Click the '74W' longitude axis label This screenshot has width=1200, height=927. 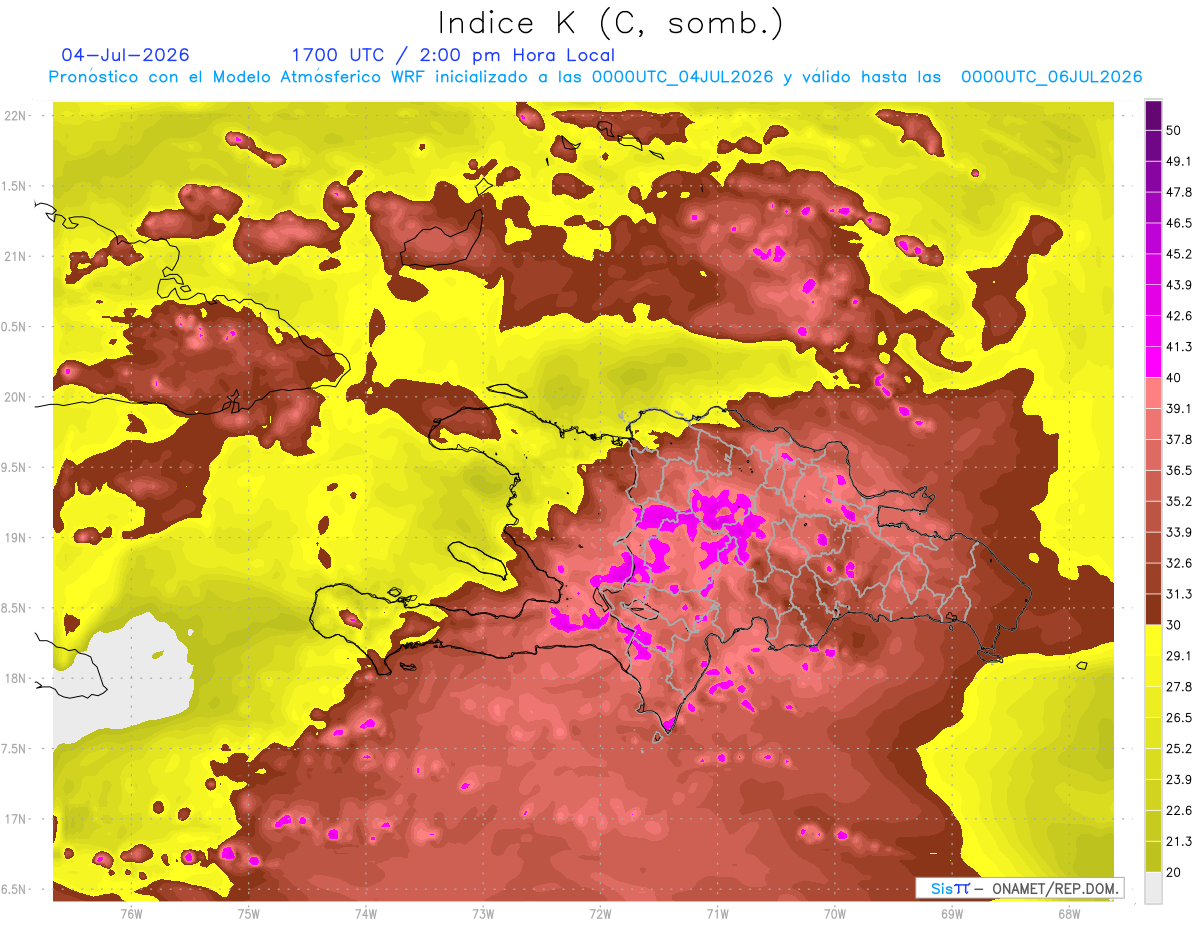(x=366, y=913)
